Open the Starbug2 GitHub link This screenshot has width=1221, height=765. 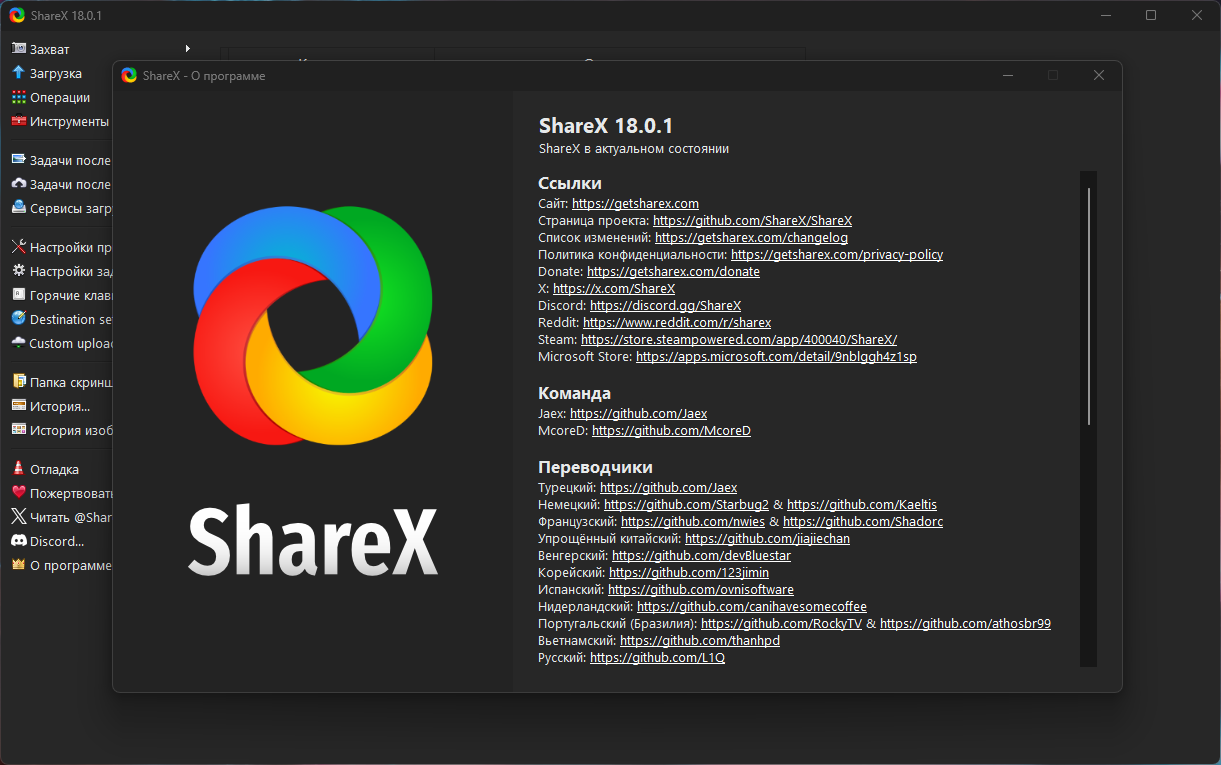pyautogui.click(x=686, y=504)
